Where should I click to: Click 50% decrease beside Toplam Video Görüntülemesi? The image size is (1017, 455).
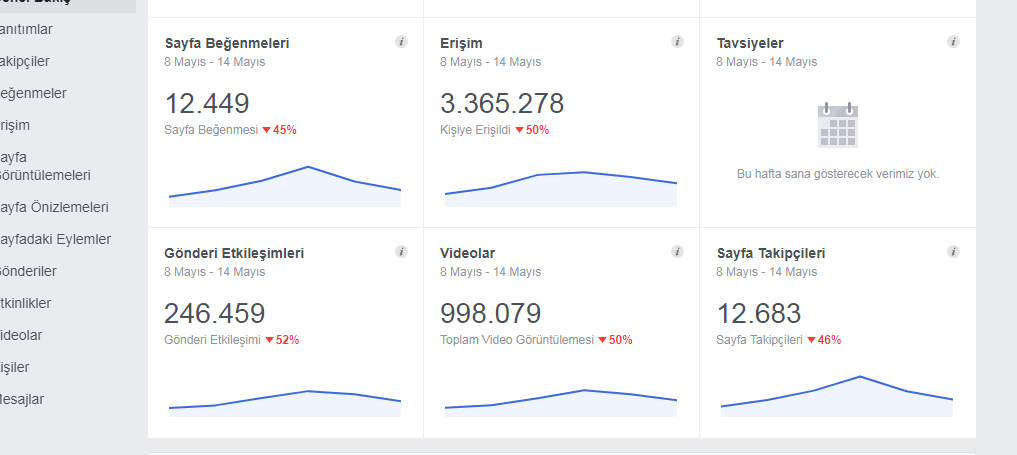[x=615, y=340]
